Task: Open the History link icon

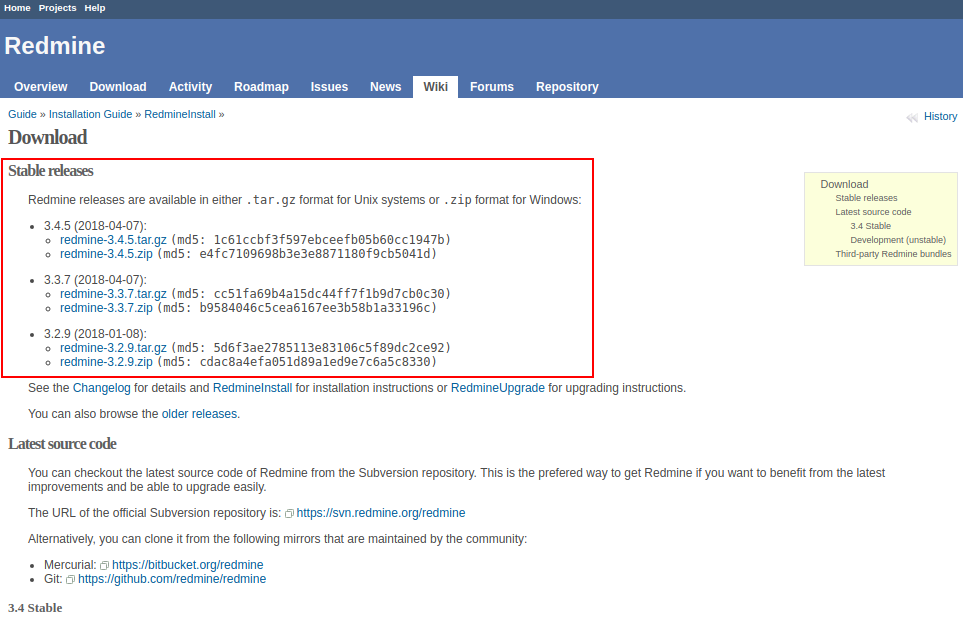Action: [912, 117]
